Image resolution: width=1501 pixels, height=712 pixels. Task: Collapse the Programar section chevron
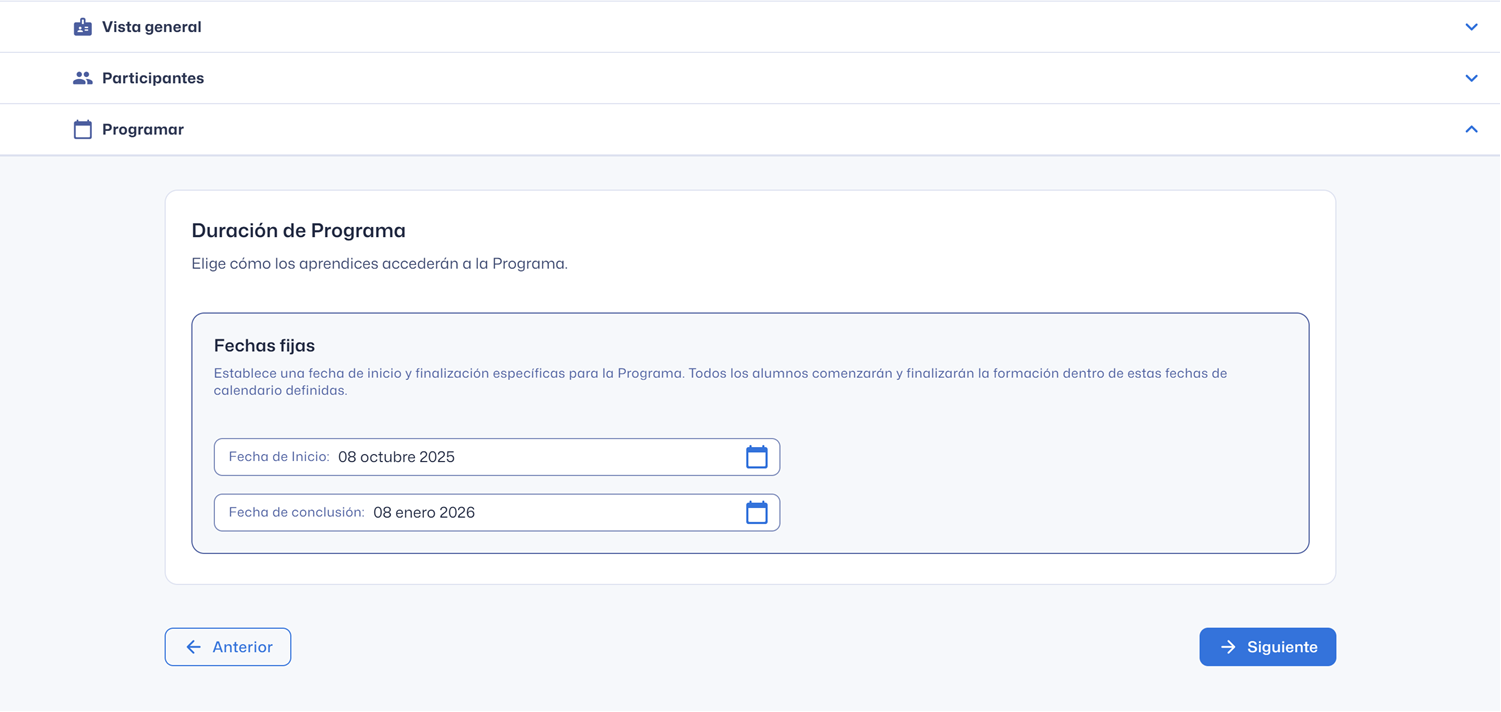1471,129
